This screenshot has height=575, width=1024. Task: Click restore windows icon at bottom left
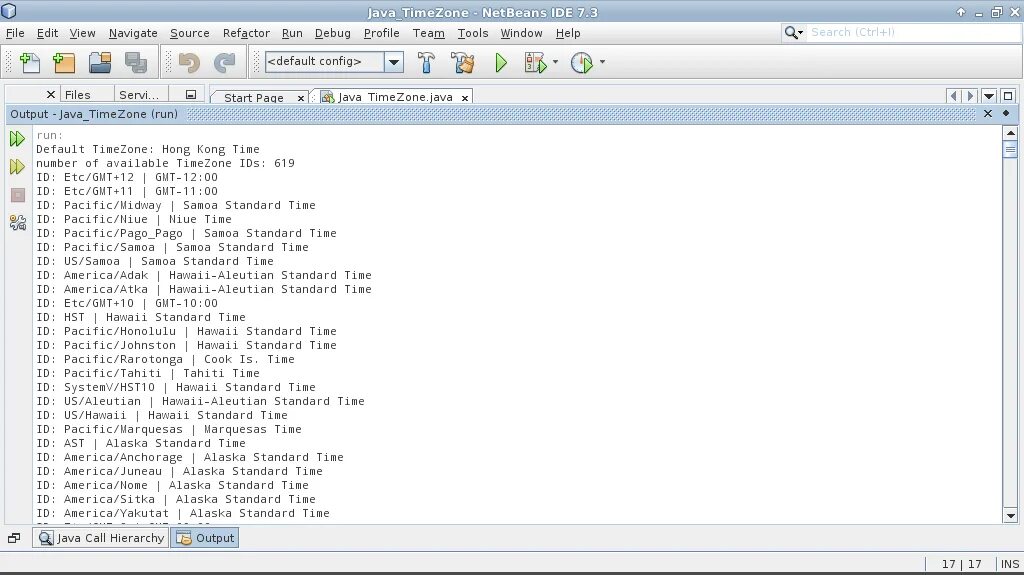(14, 538)
